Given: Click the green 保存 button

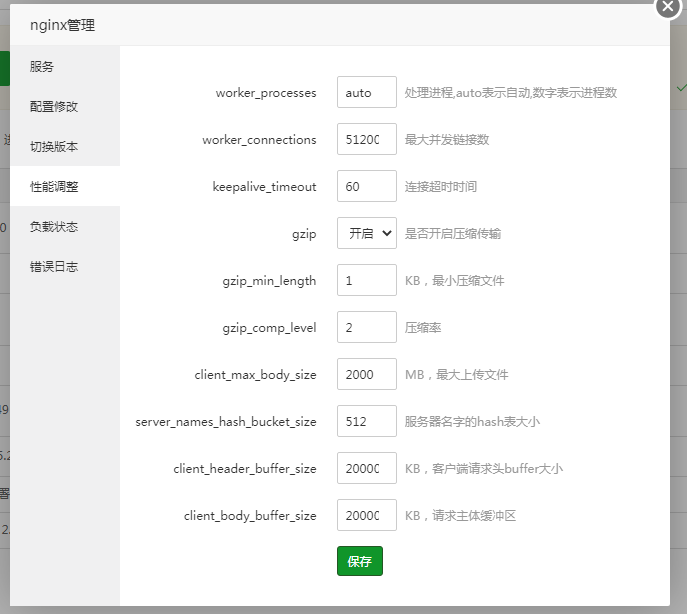Looking at the screenshot, I should [x=360, y=561].
